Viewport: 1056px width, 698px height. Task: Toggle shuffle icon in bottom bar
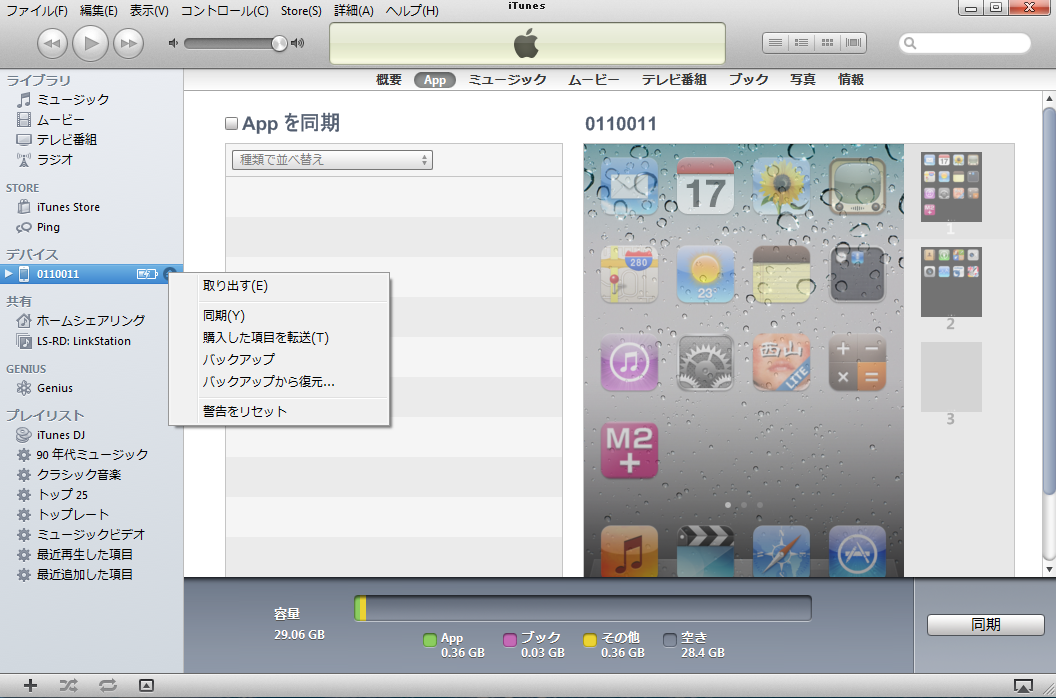(x=68, y=686)
